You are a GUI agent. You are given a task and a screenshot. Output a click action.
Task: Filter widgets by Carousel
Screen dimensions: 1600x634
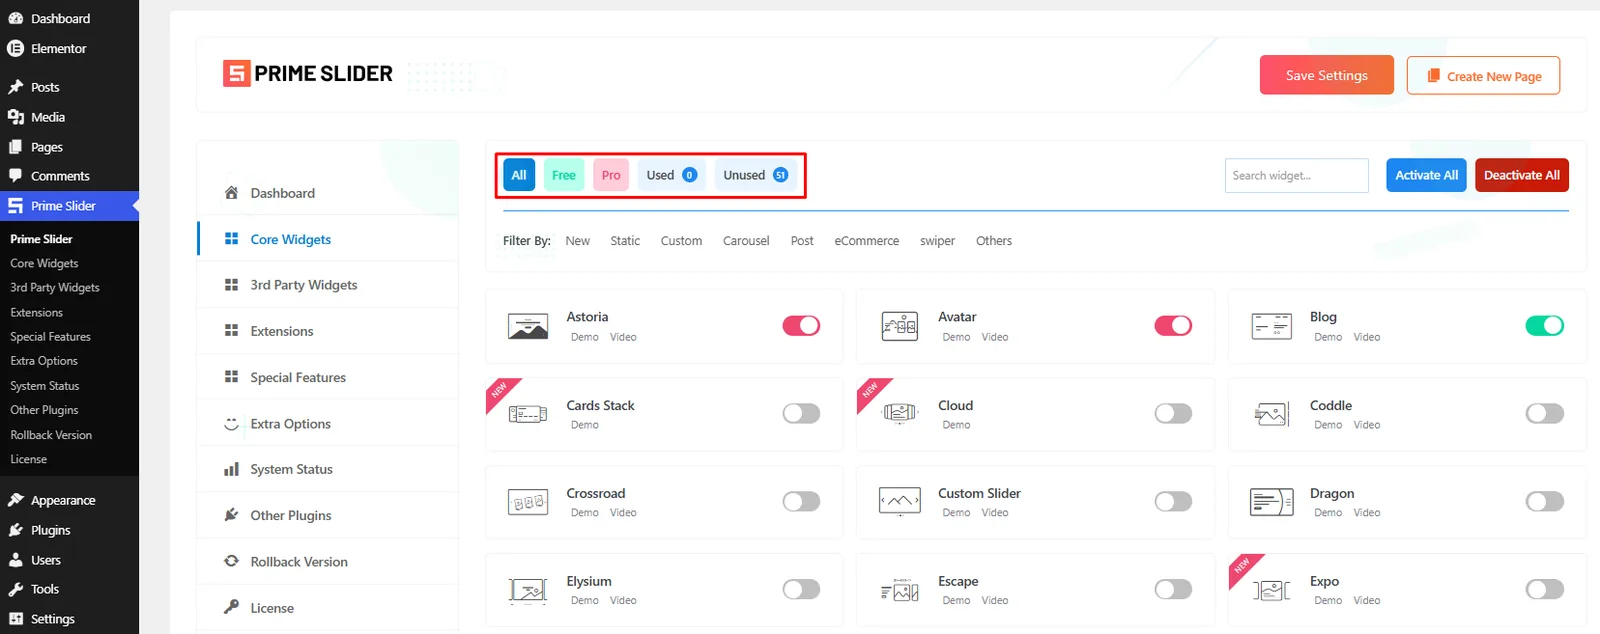click(746, 241)
